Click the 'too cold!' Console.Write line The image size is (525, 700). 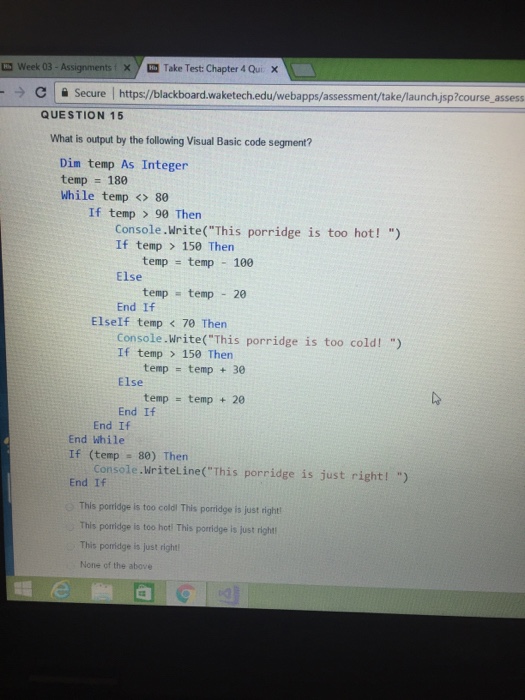pos(259,341)
